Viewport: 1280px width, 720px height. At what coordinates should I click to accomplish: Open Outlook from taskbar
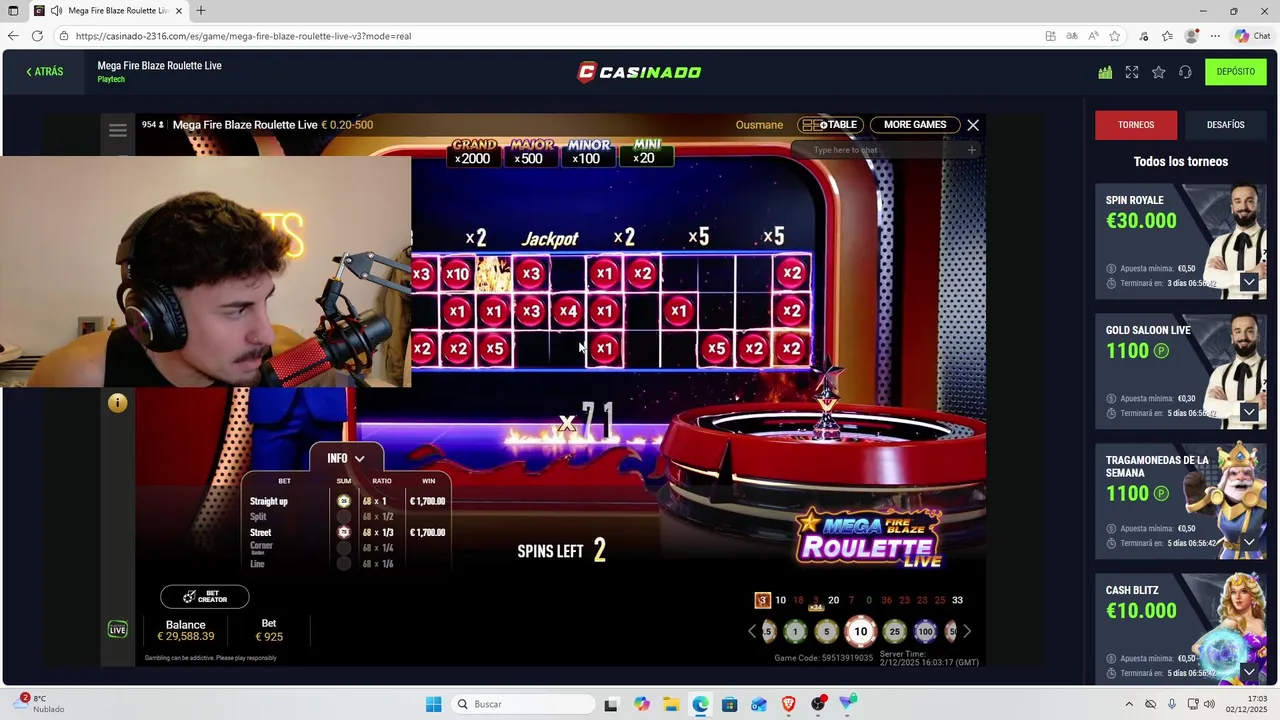(760, 704)
